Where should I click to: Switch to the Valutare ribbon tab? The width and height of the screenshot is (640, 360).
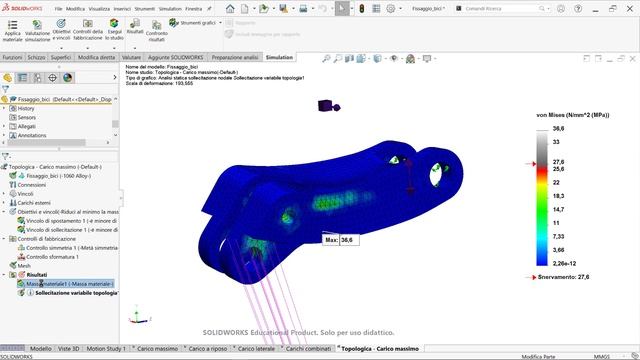pyautogui.click(x=131, y=58)
